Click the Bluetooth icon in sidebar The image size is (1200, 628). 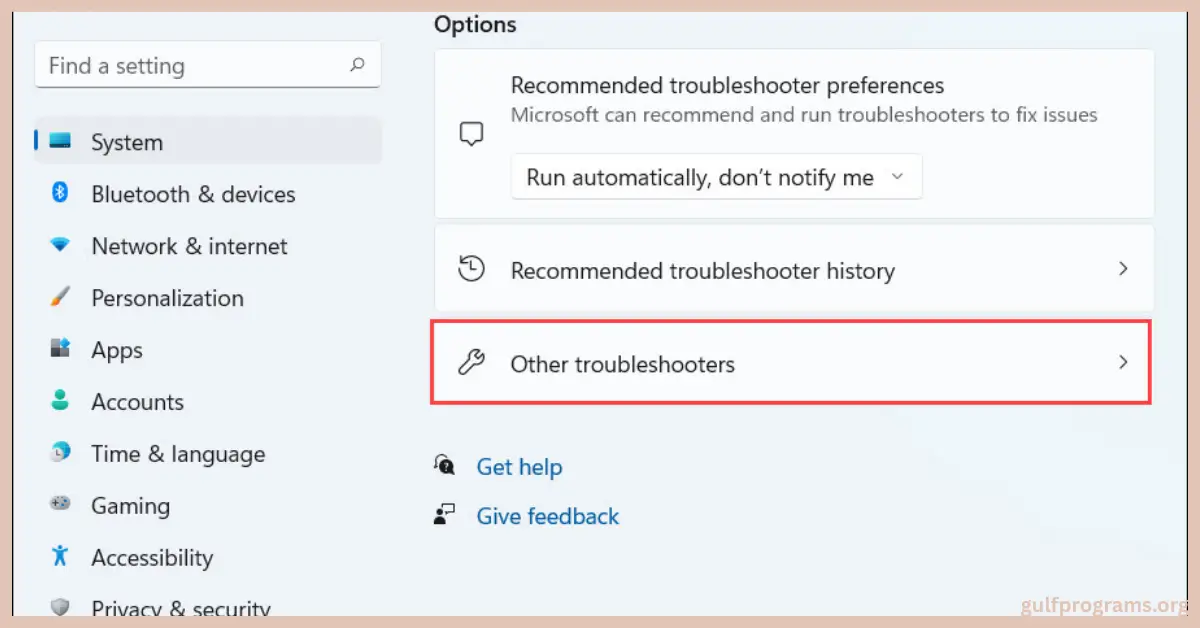60,193
